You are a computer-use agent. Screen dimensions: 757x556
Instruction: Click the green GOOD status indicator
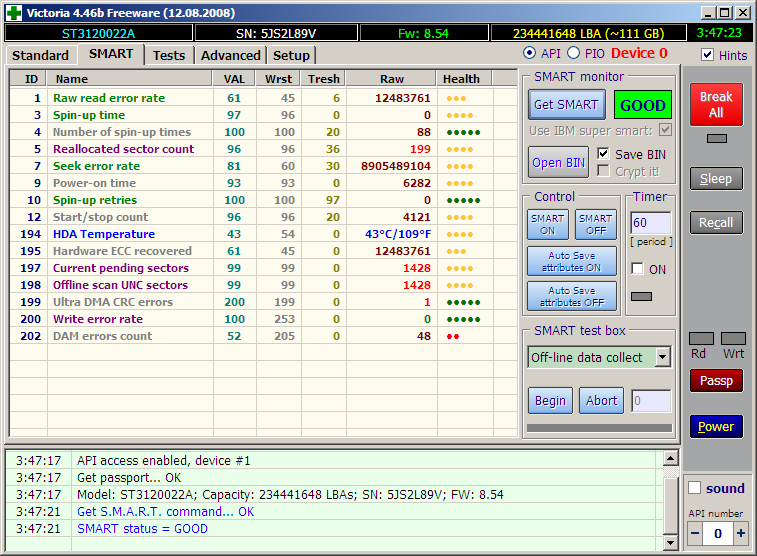643,105
